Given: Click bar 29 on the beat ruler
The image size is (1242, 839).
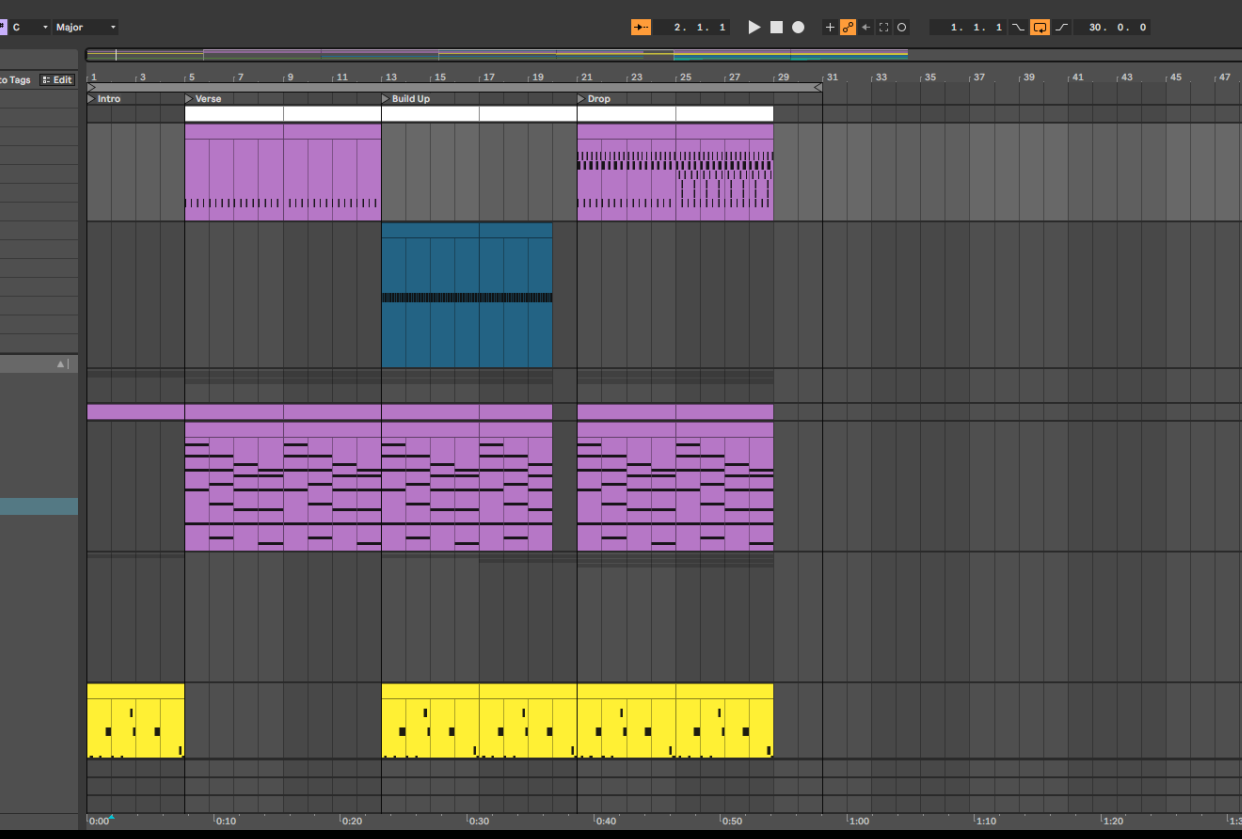Looking at the screenshot, I should point(783,77).
